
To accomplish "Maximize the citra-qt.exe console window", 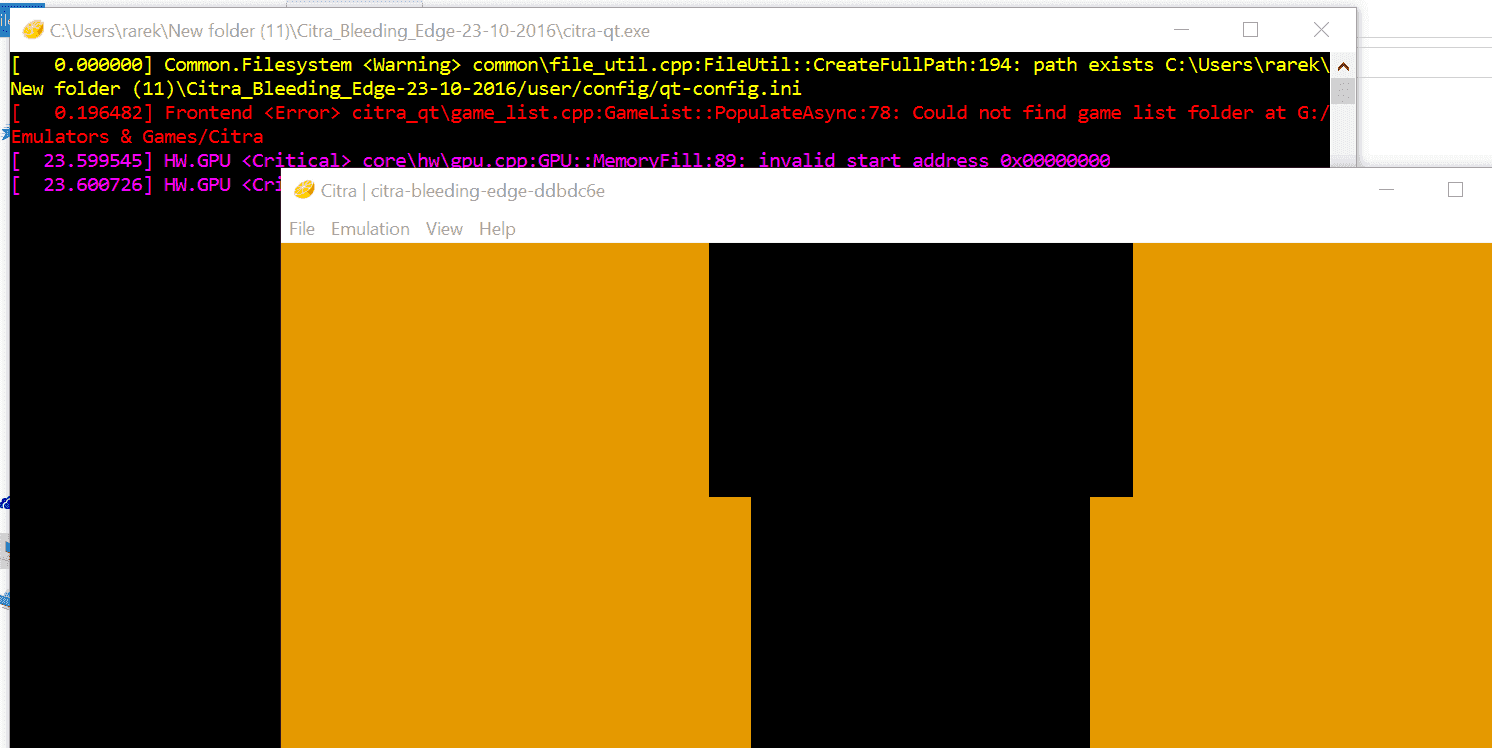I will tap(1250, 30).
